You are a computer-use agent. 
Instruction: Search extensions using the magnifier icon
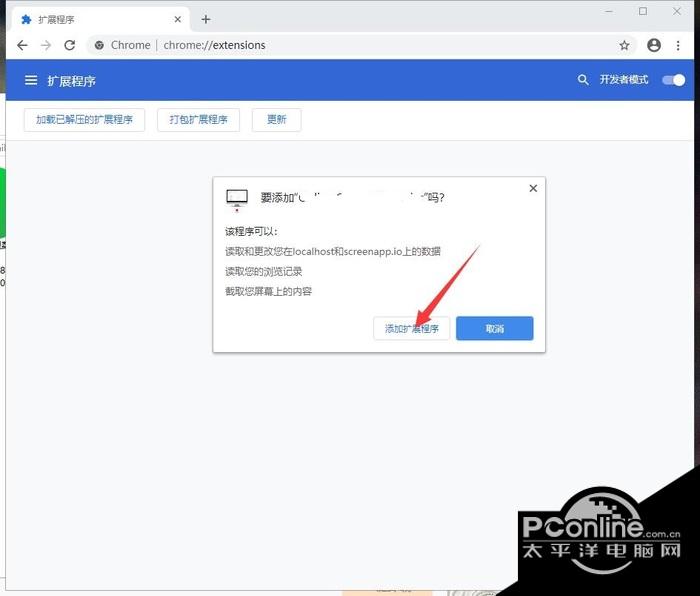click(x=583, y=80)
